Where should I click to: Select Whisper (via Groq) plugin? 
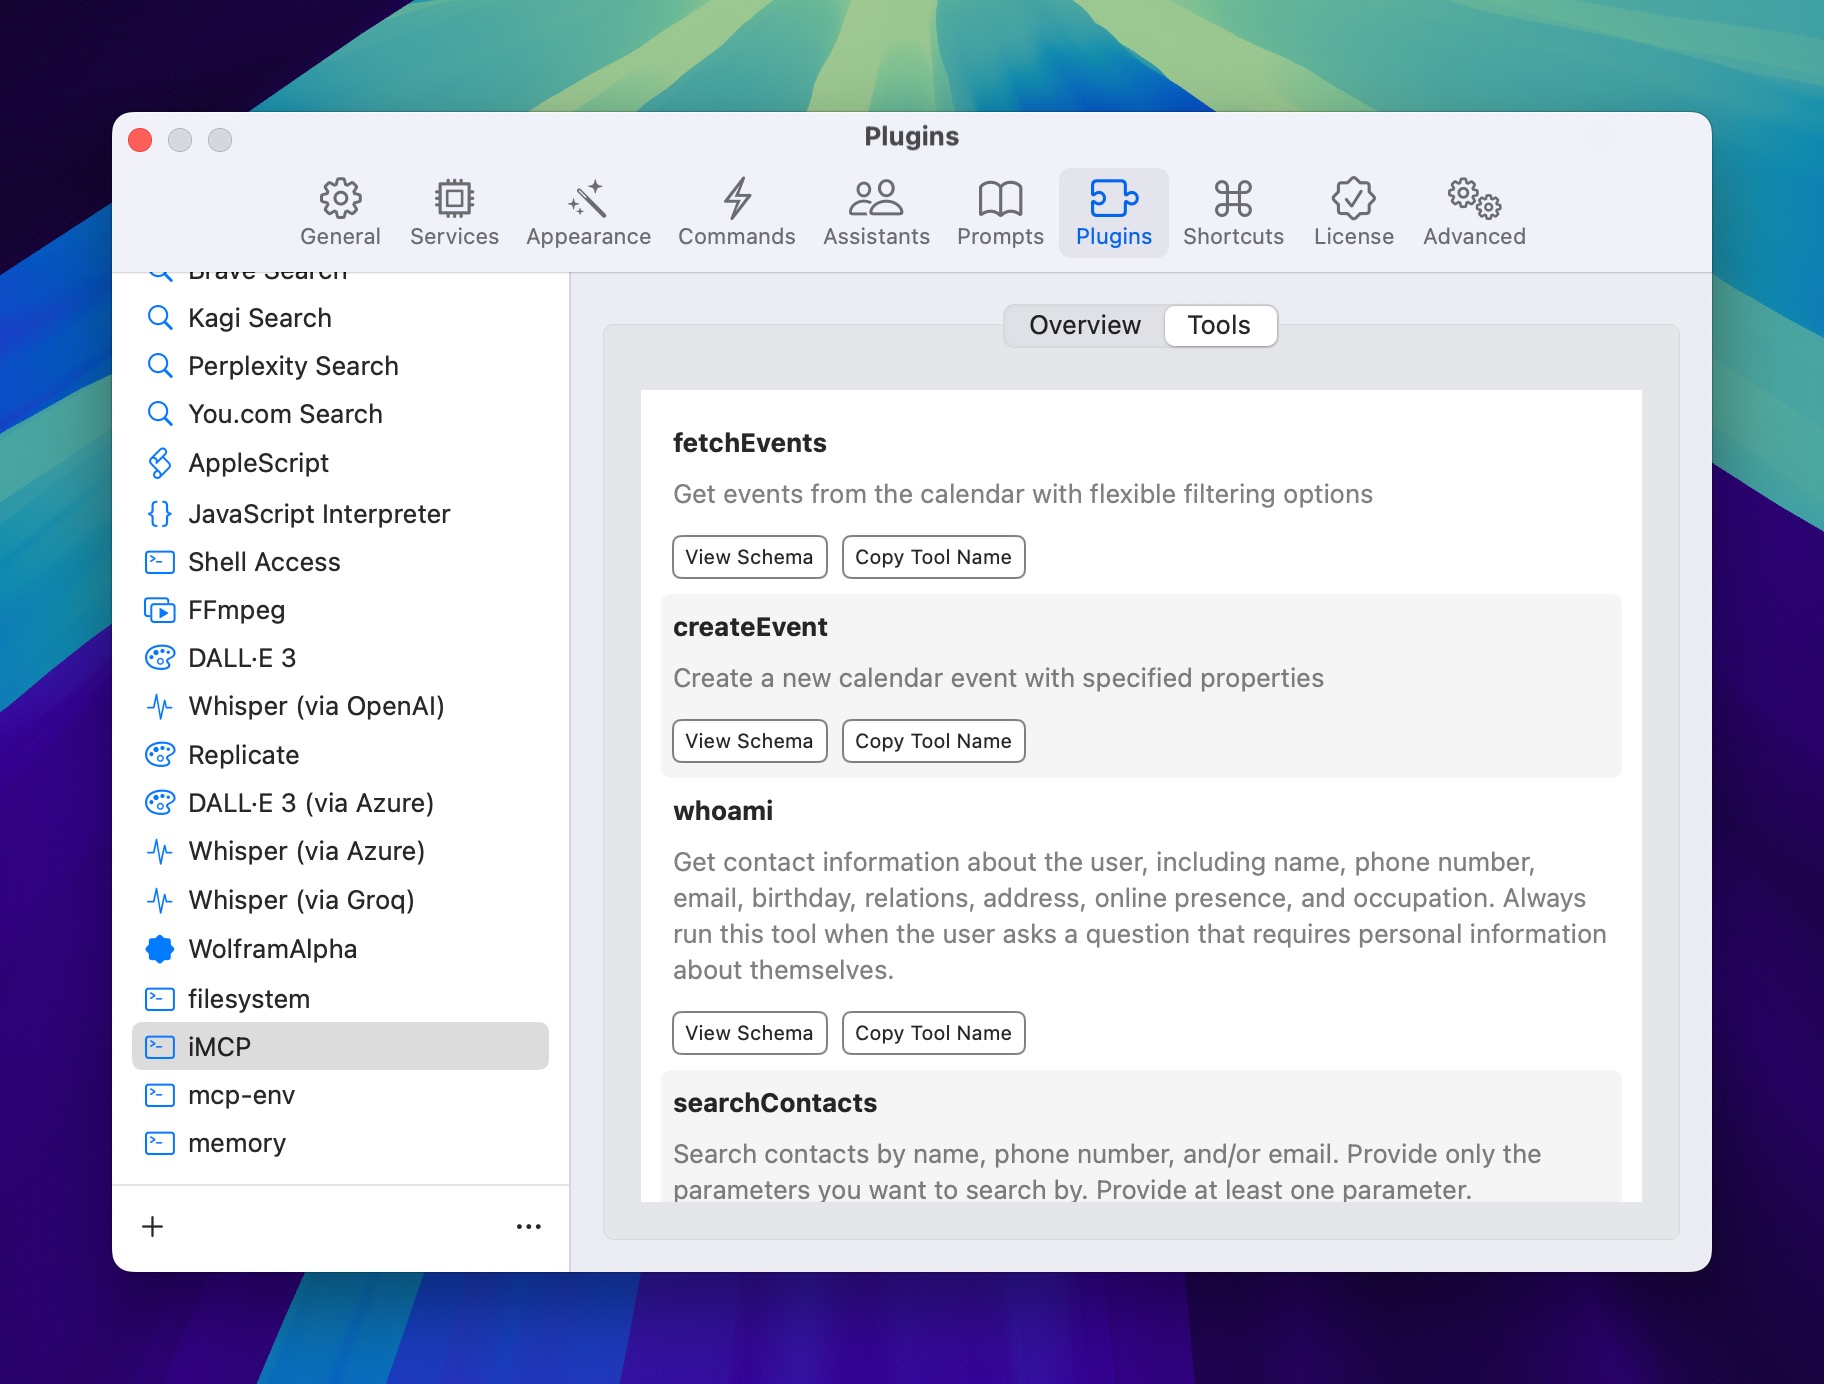click(340, 900)
